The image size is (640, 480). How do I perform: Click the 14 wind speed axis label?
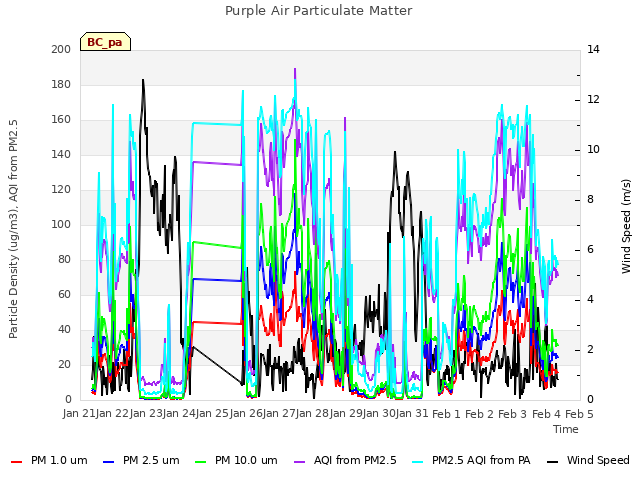pyautogui.click(x=593, y=49)
